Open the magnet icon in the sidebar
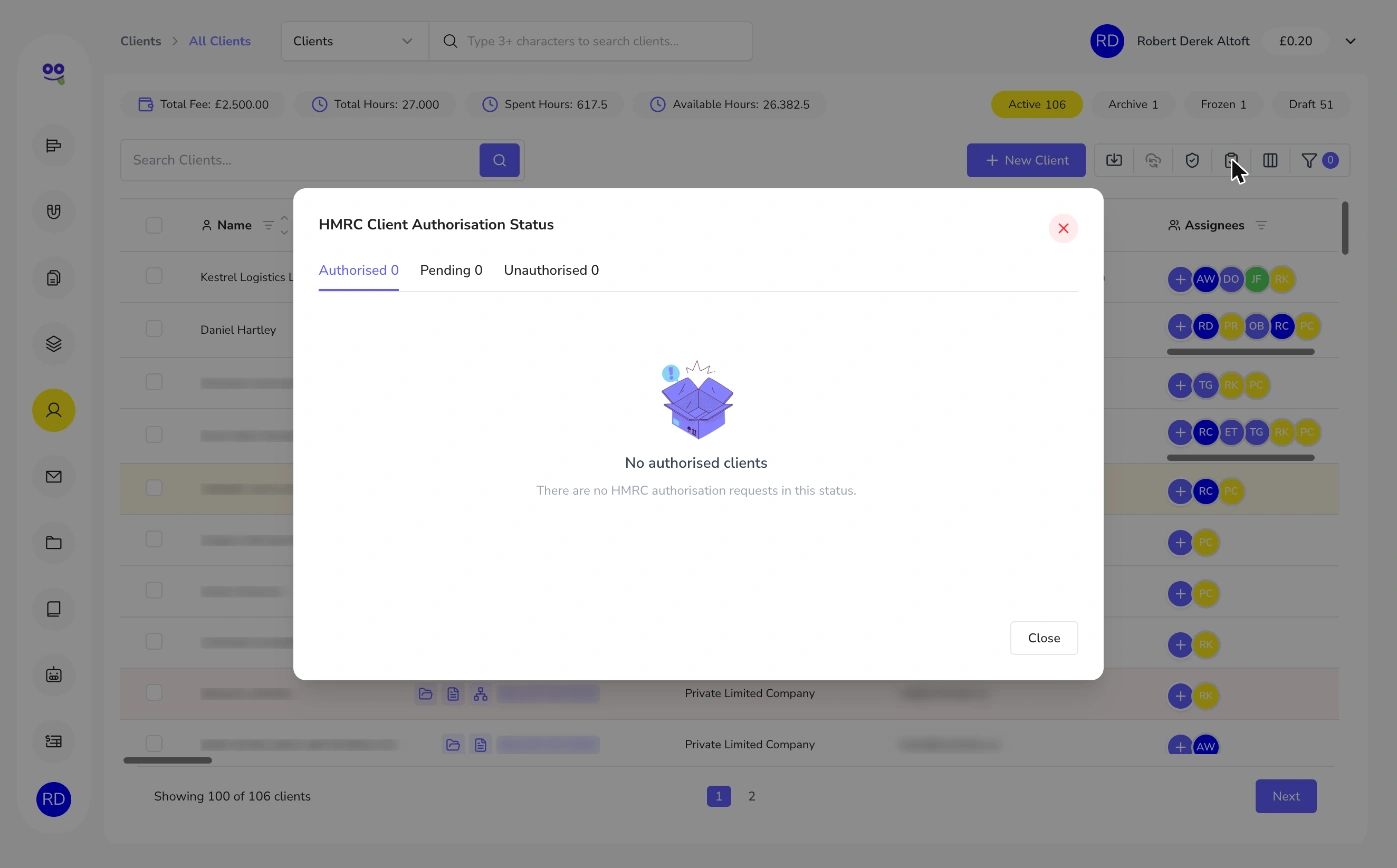1397x868 pixels. (x=54, y=211)
